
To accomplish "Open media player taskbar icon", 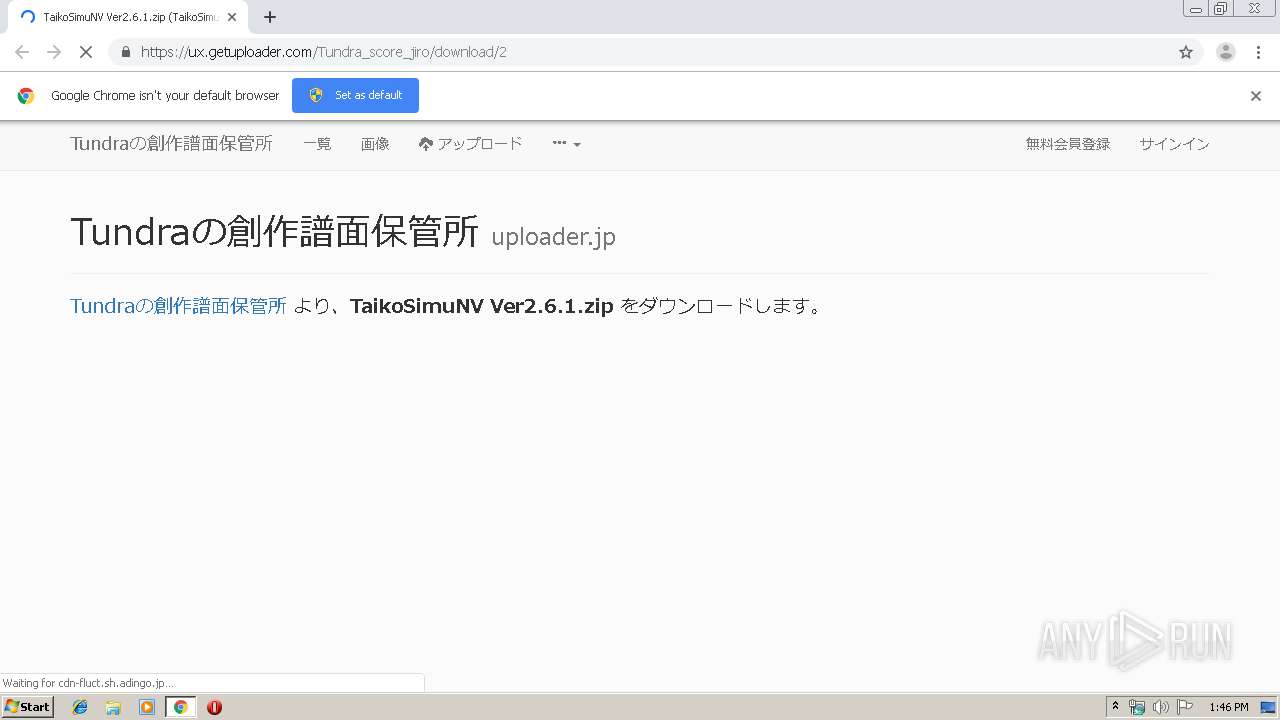I will coord(147,707).
